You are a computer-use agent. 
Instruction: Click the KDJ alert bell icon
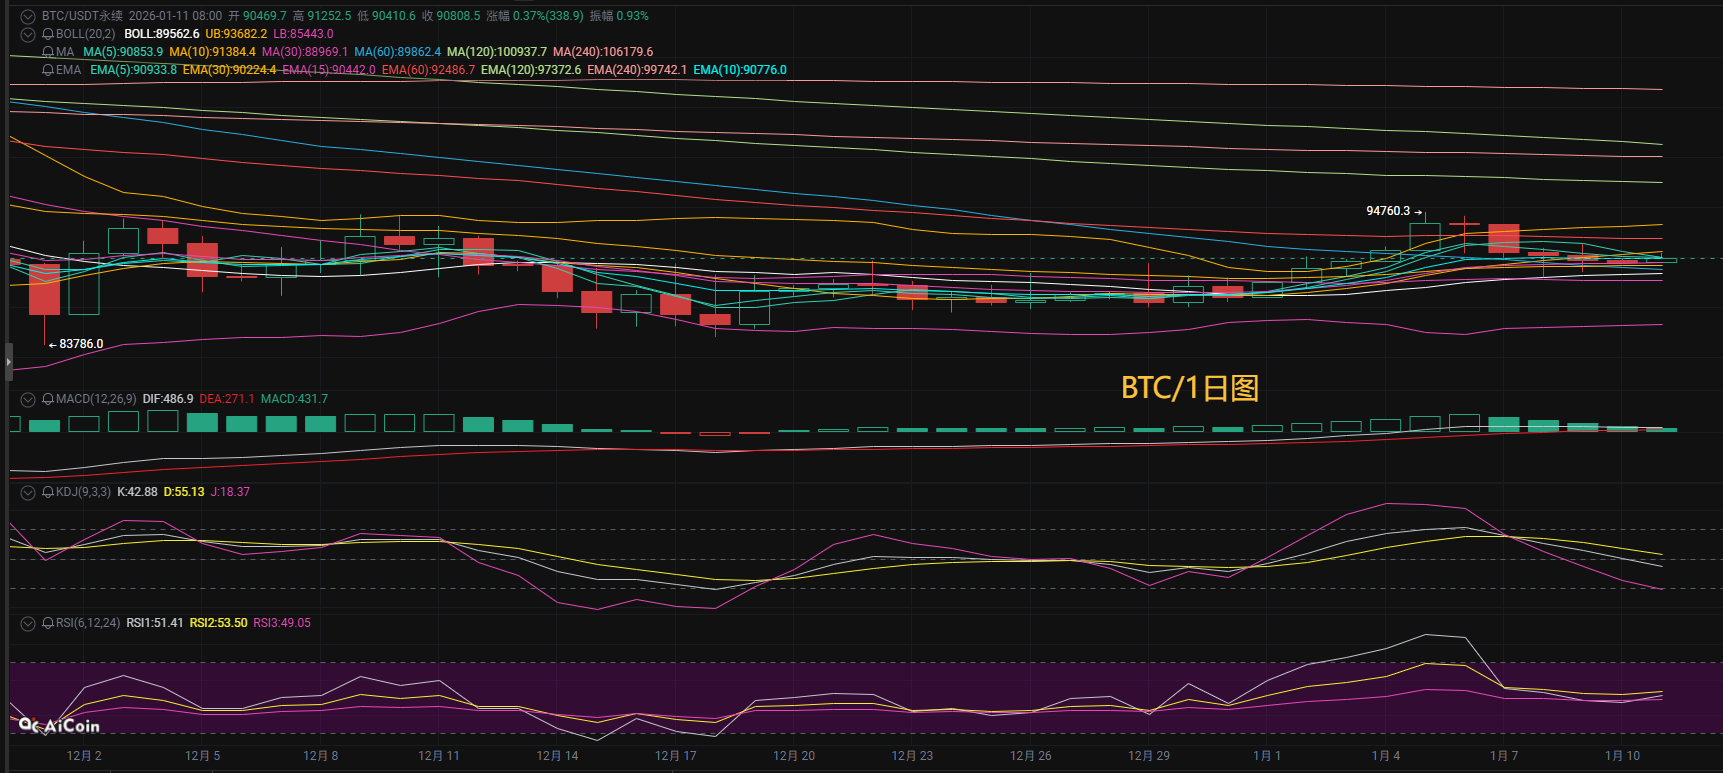coord(48,492)
